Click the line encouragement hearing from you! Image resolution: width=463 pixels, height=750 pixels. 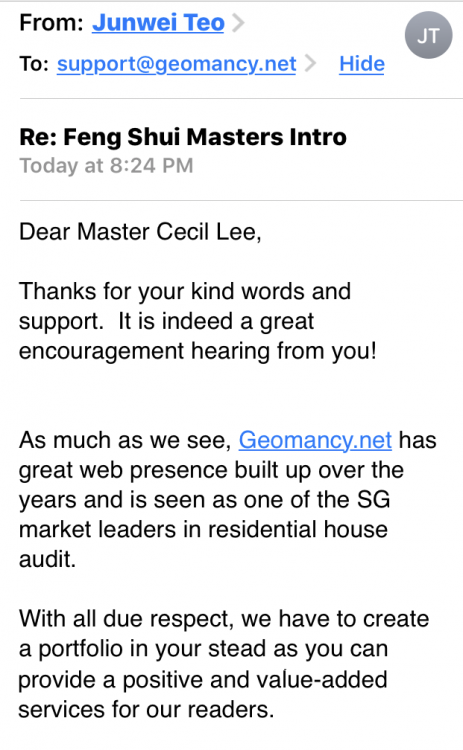198,351
